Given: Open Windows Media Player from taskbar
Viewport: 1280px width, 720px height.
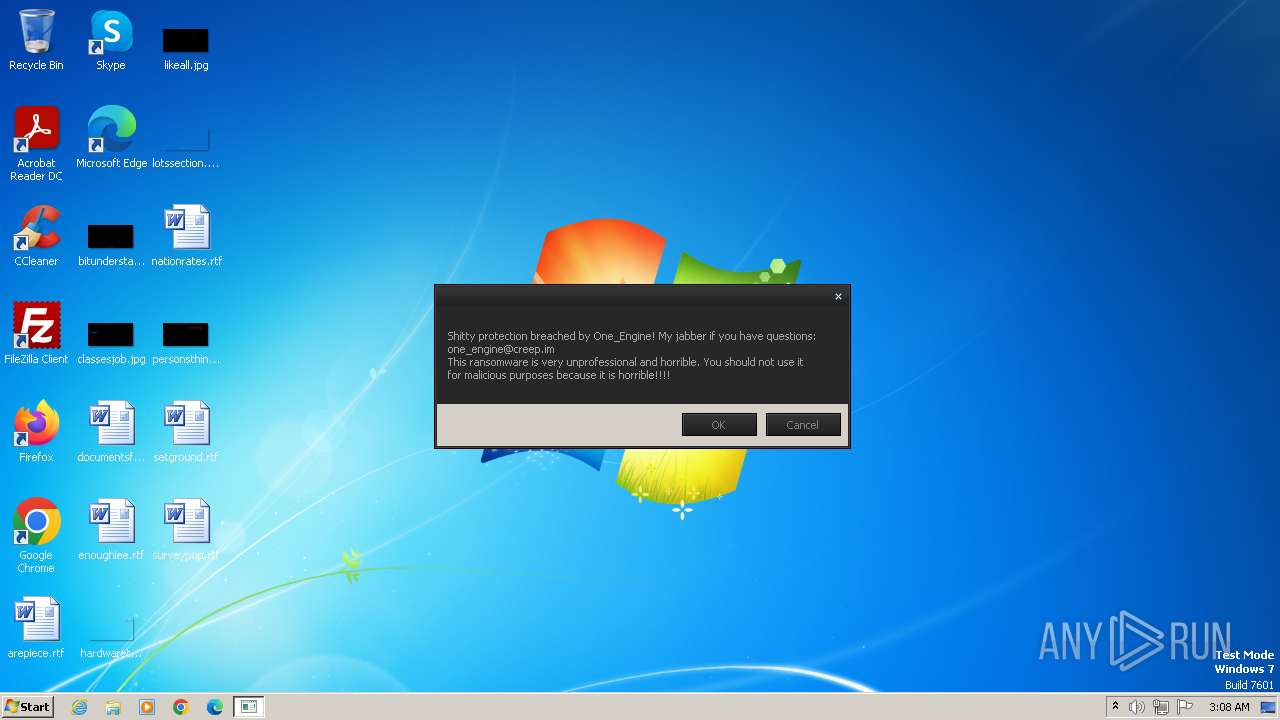Looking at the screenshot, I should [x=147, y=707].
